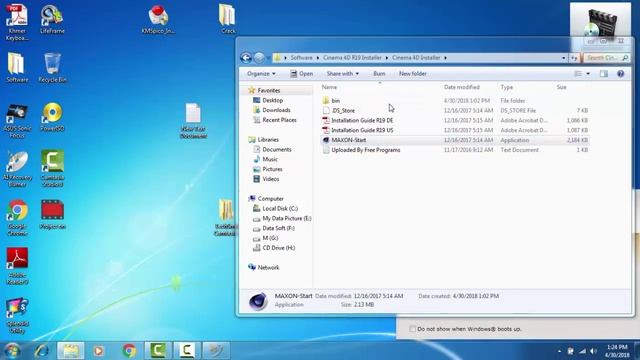Open the Share with dropdown

pos(342,74)
